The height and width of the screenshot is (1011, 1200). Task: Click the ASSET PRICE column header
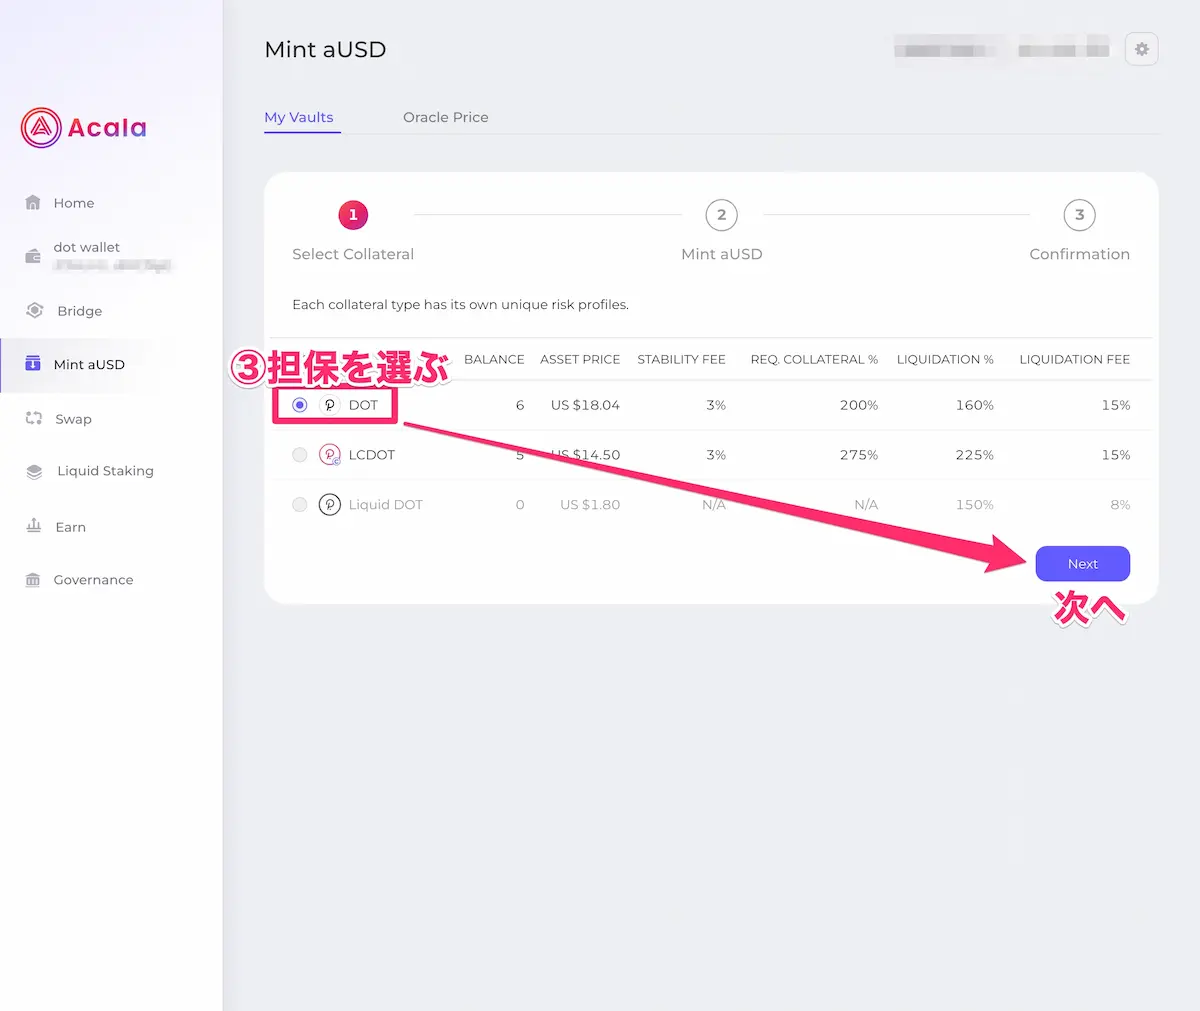pyautogui.click(x=580, y=359)
